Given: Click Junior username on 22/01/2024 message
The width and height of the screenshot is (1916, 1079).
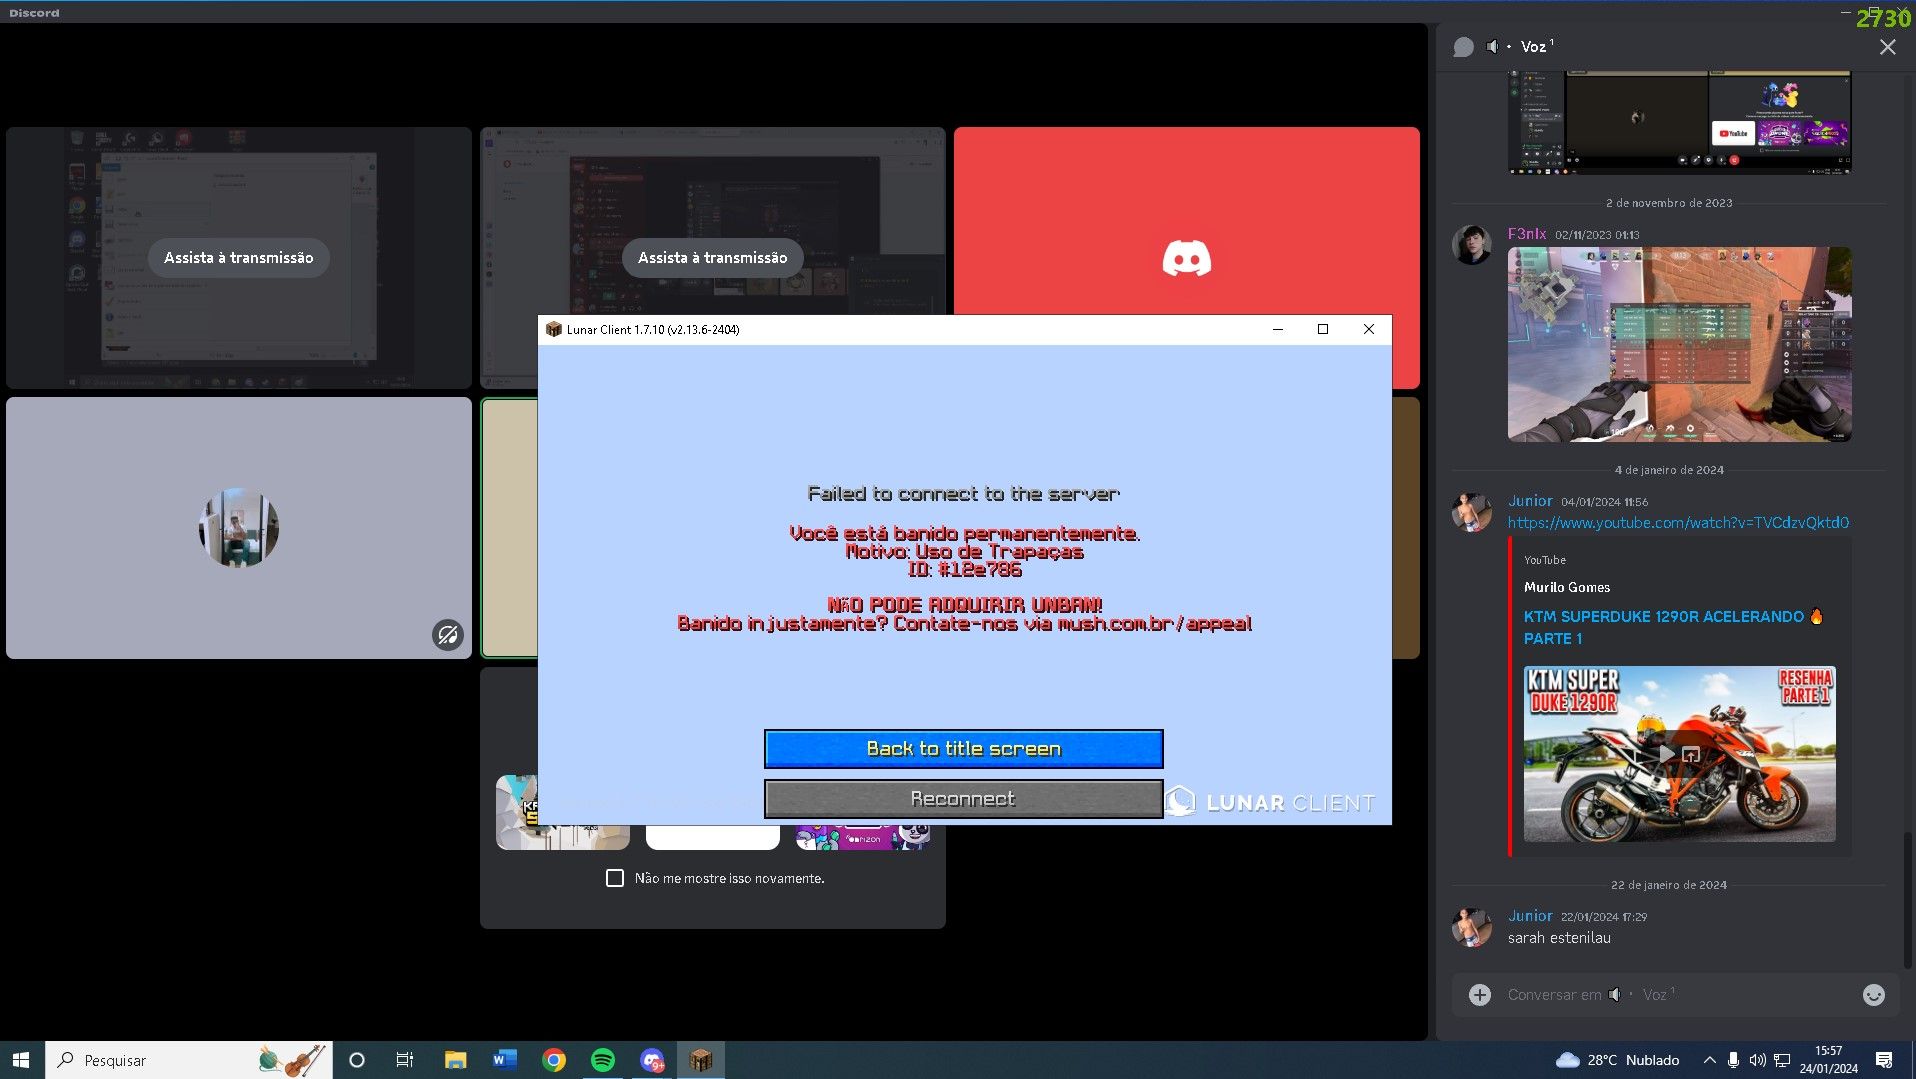Looking at the screenshot, I should pos(1530,915).
